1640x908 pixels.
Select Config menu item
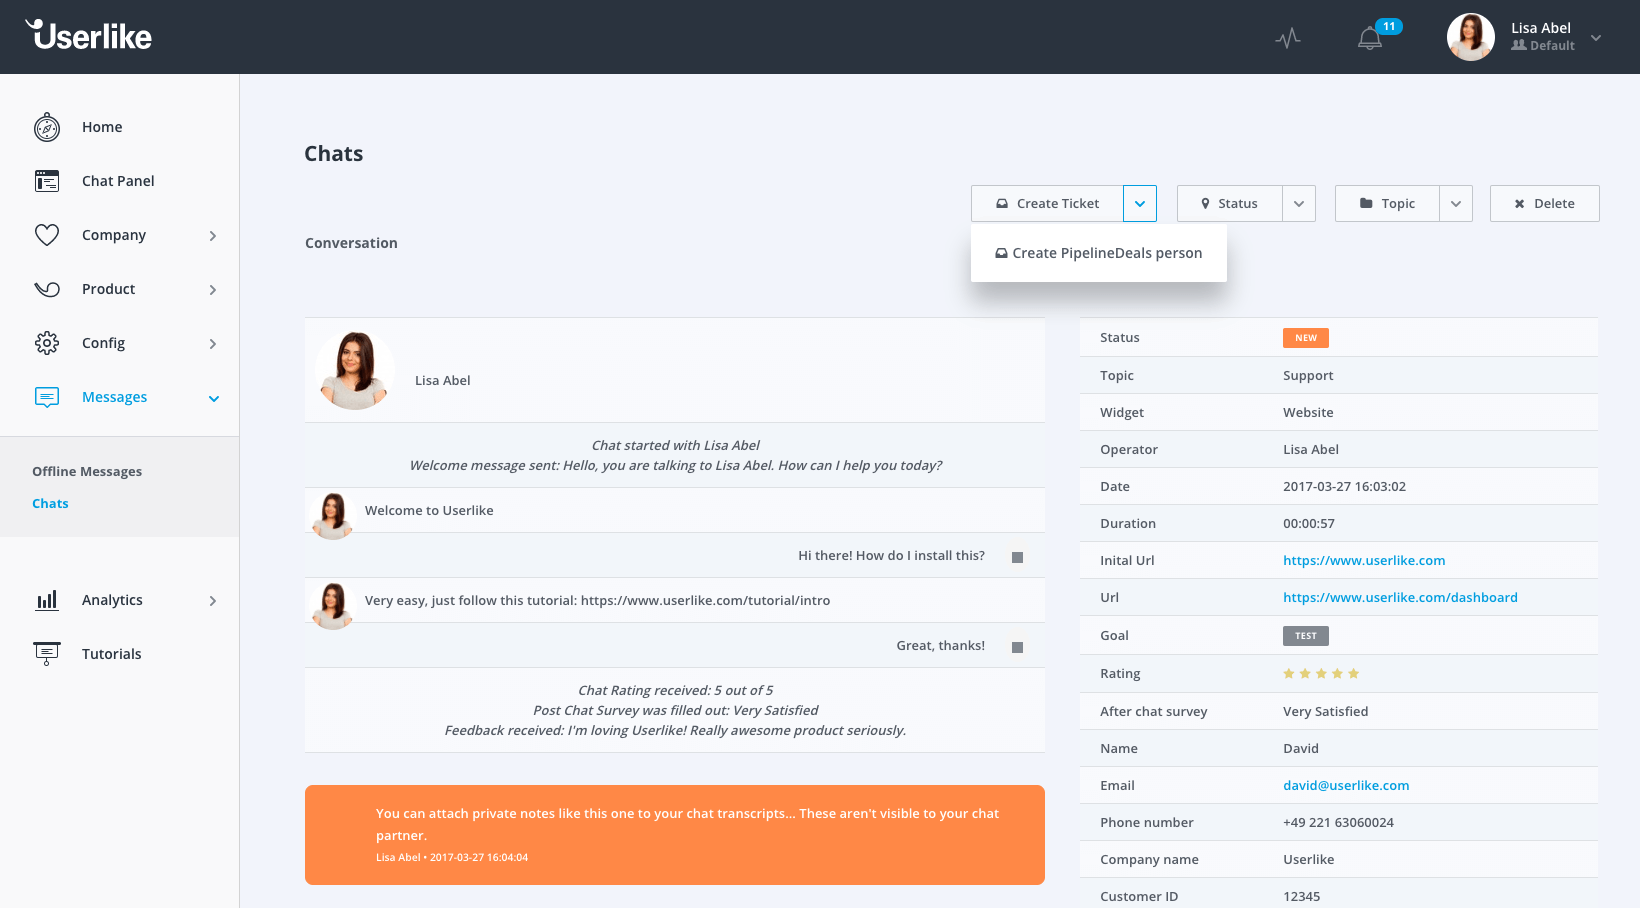pyautogui.click(x=103, y=343)
